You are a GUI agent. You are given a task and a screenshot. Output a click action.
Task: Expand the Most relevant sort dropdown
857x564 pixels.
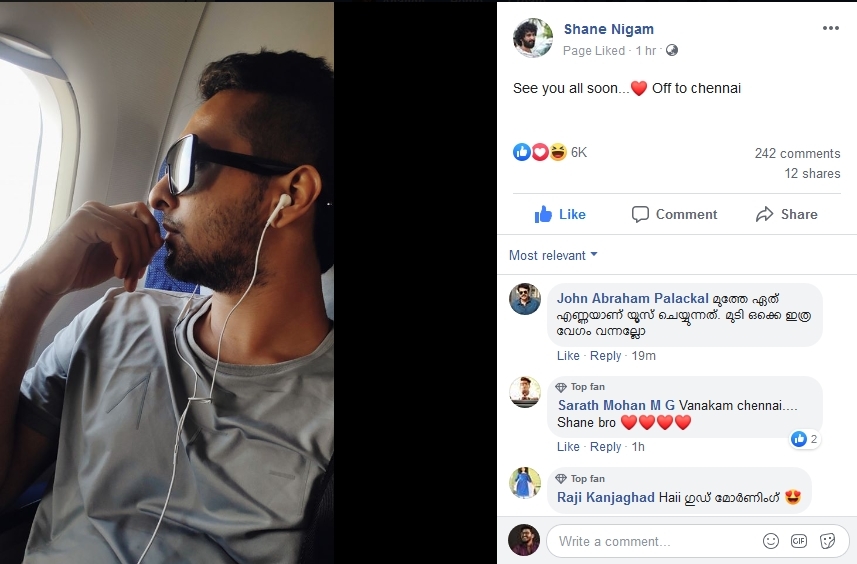(553, 255)
